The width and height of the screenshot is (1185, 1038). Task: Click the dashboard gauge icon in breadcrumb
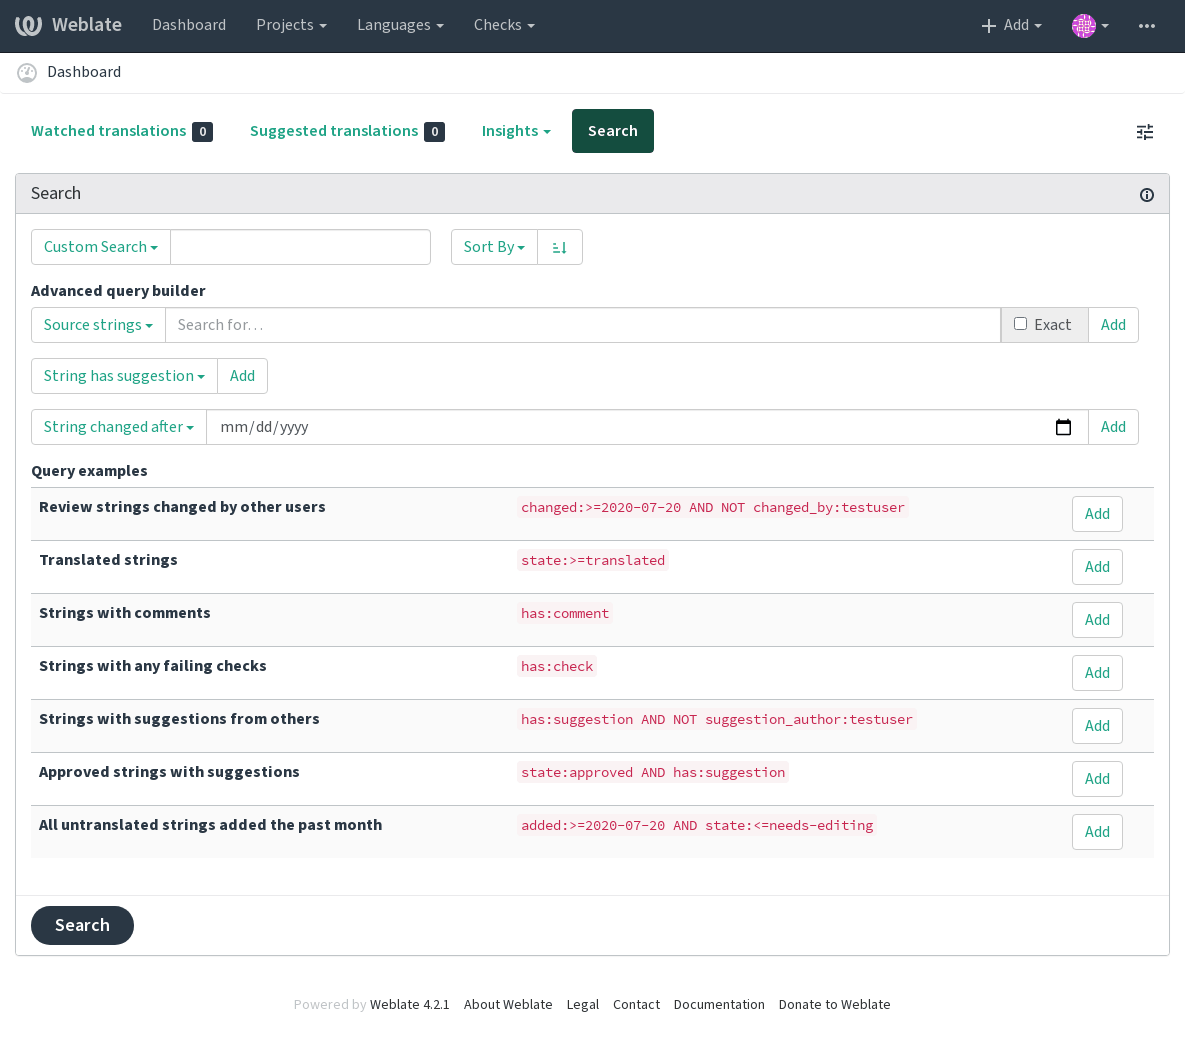click(27, 73)
